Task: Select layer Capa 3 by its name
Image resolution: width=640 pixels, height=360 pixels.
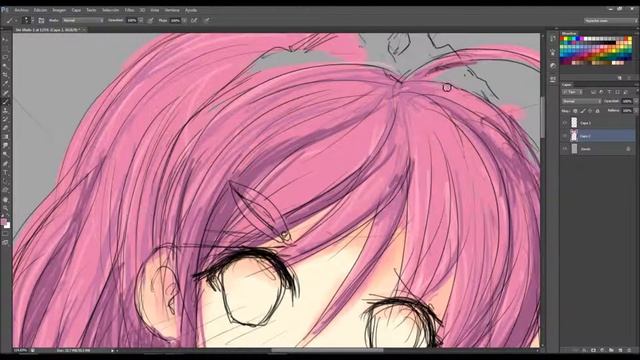Action: 585,123
